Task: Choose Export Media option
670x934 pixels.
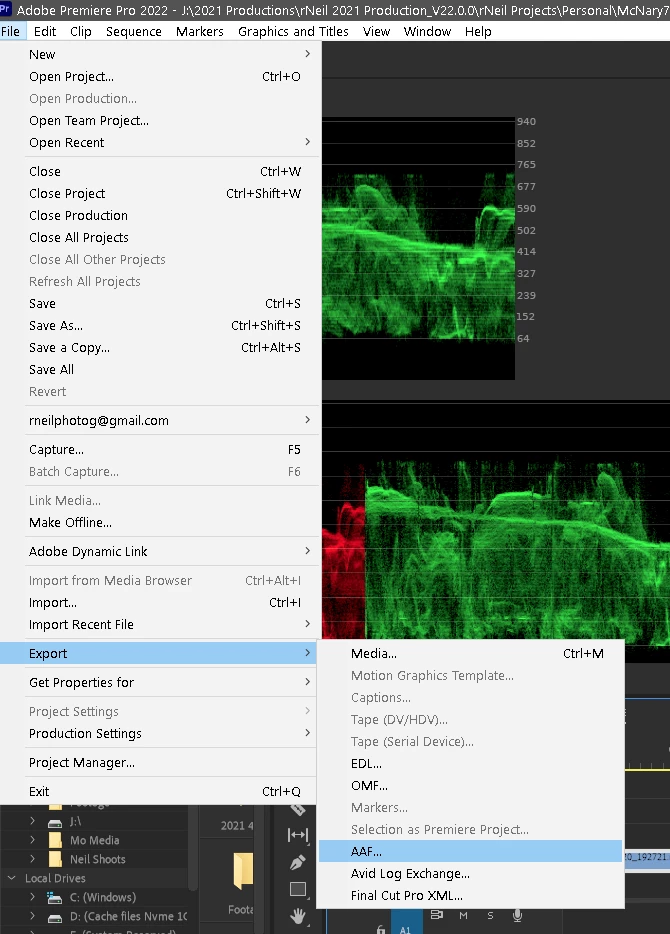Action: pyautogui.click(x=470, y=653)
